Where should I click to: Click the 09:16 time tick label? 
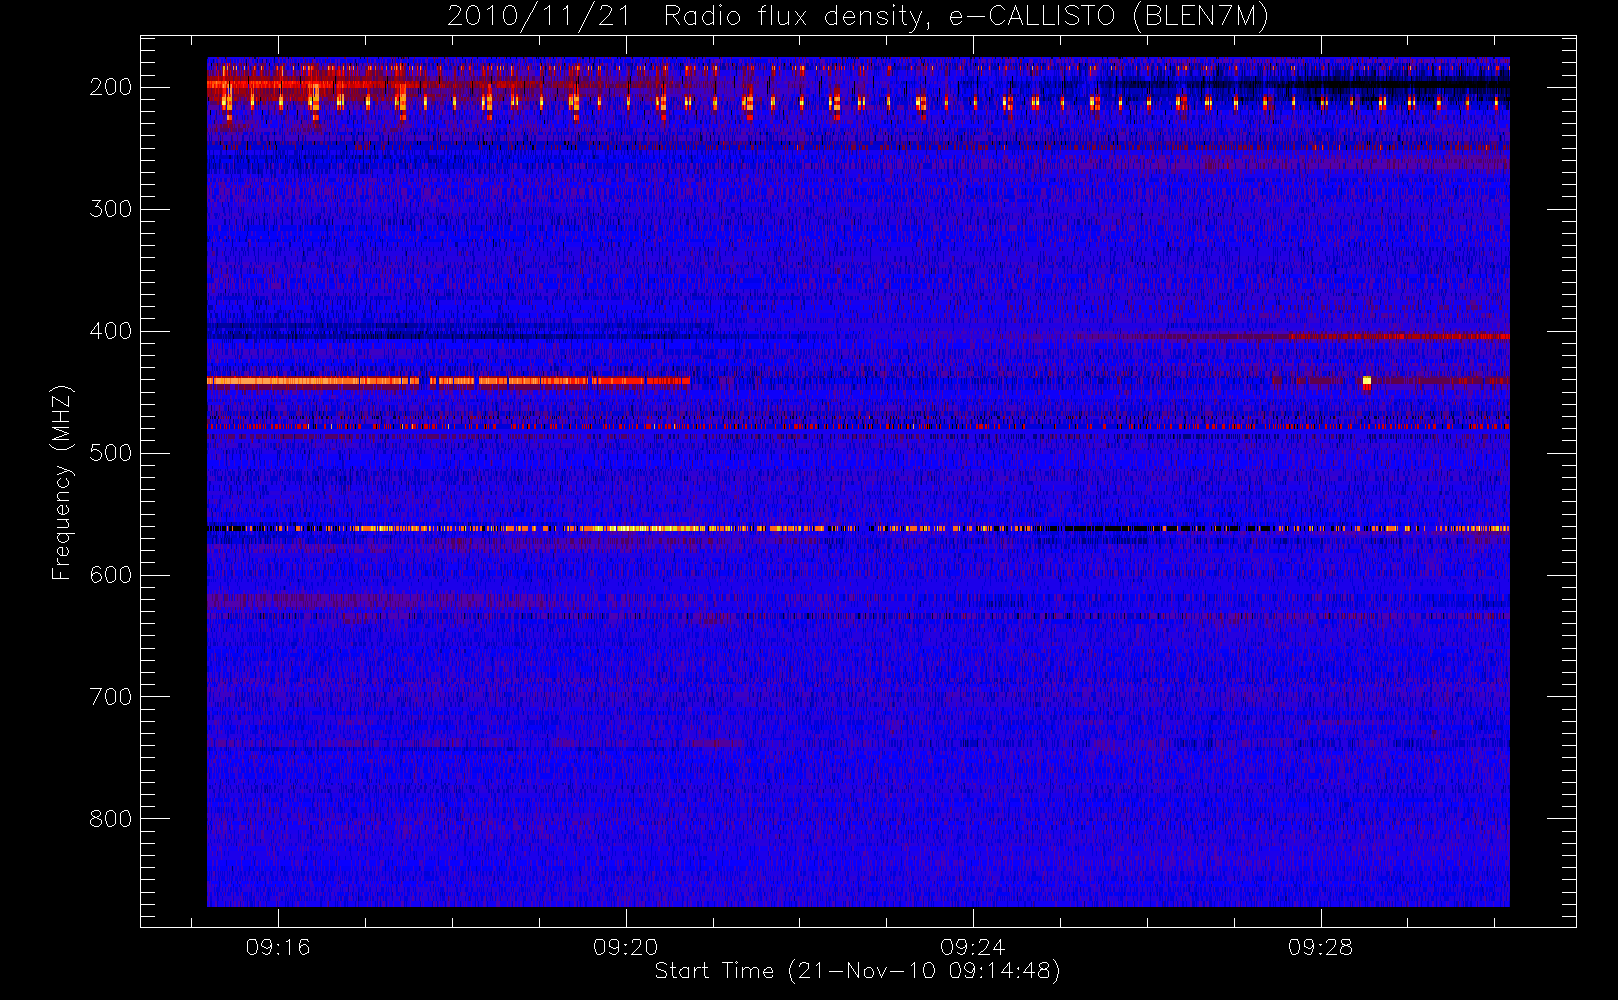point(278,947)
